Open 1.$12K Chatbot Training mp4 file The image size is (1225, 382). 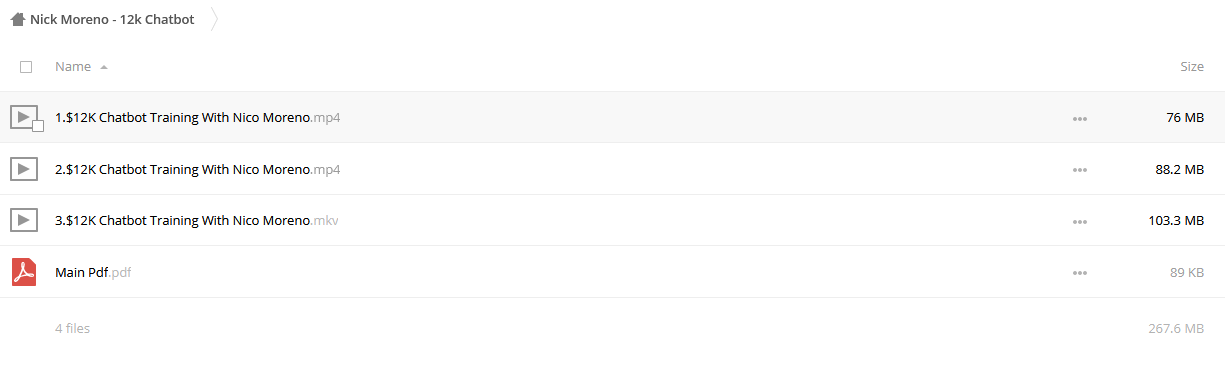coord(198,118)
